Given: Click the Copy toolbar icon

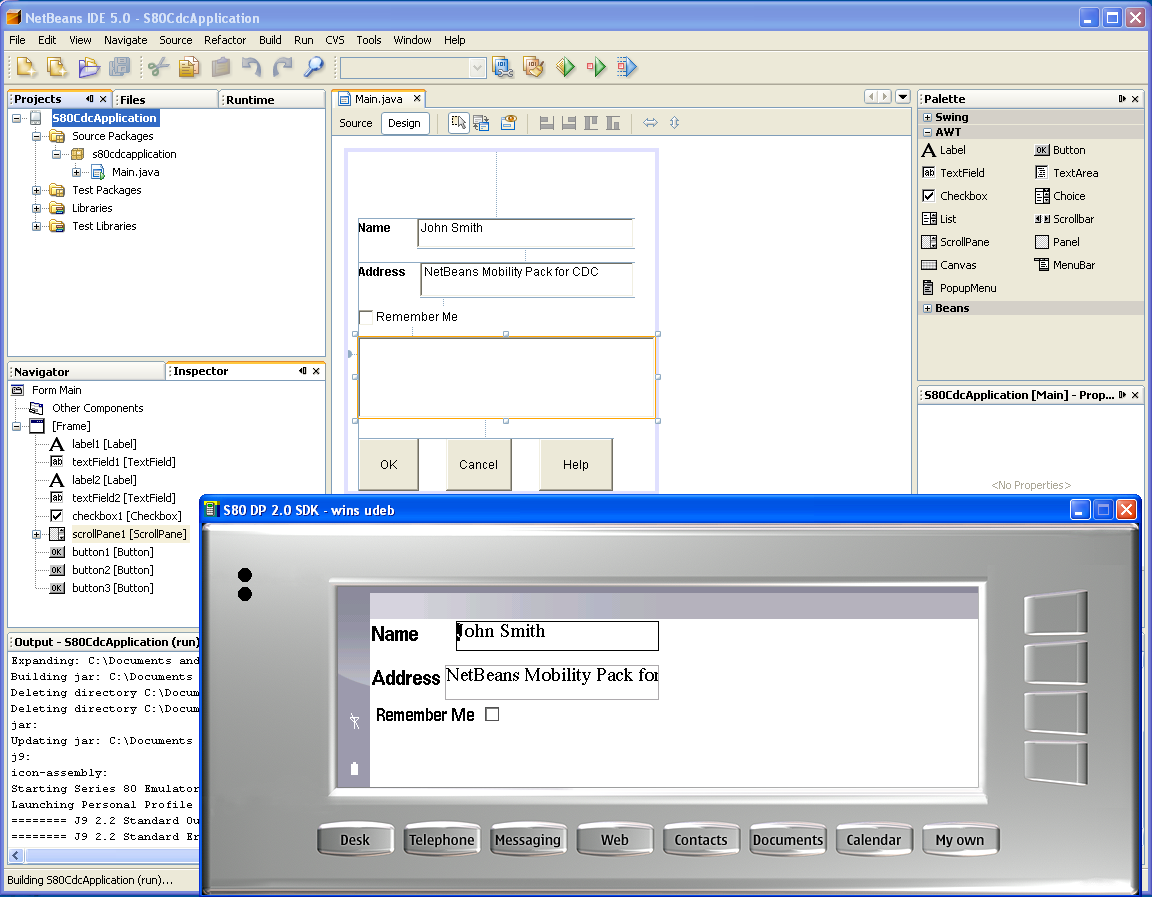Looking at the screenshot, I should (189, 68).
